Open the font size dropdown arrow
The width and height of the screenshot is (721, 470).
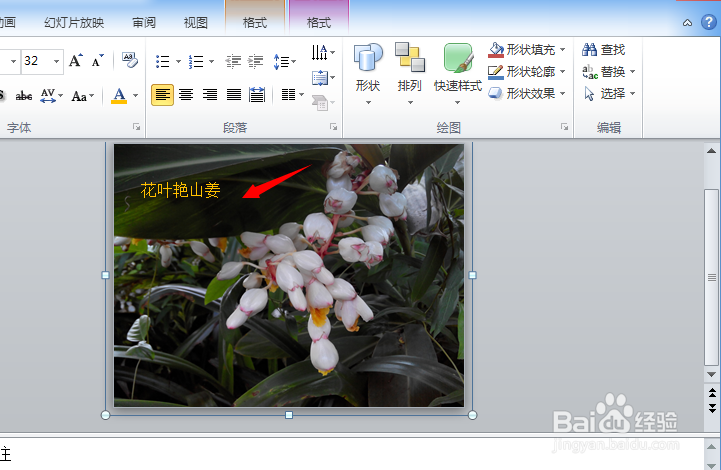pos(57,61)
